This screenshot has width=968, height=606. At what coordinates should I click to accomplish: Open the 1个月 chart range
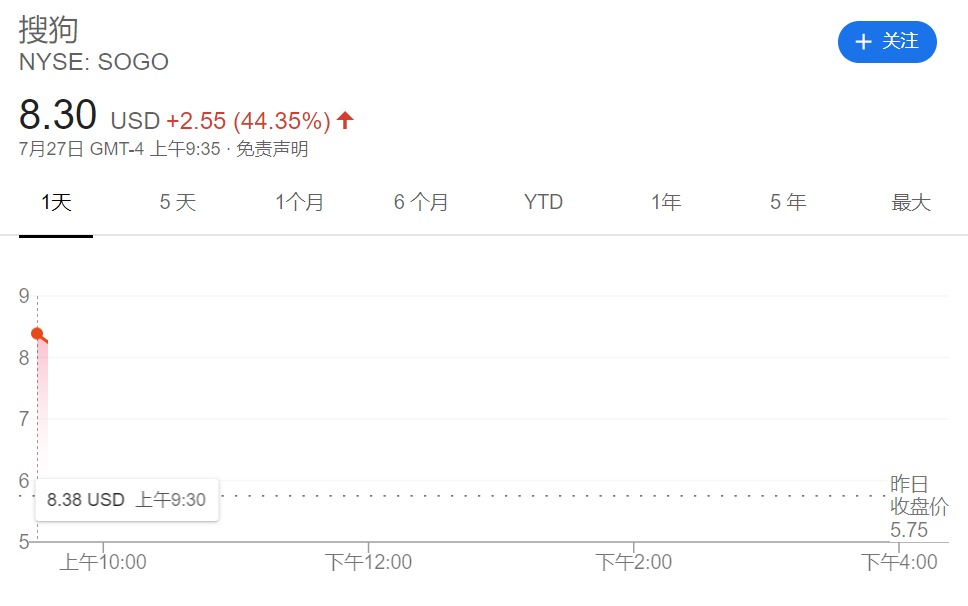click(x=299, y=202)
